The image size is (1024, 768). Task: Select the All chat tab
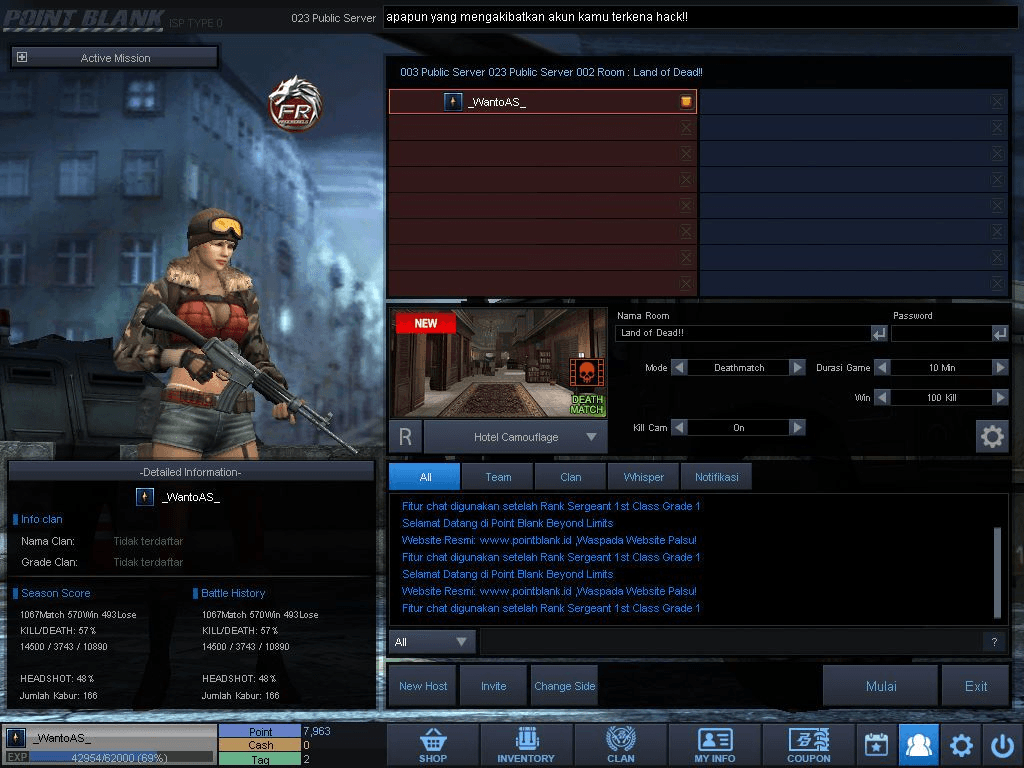(424, 477)
